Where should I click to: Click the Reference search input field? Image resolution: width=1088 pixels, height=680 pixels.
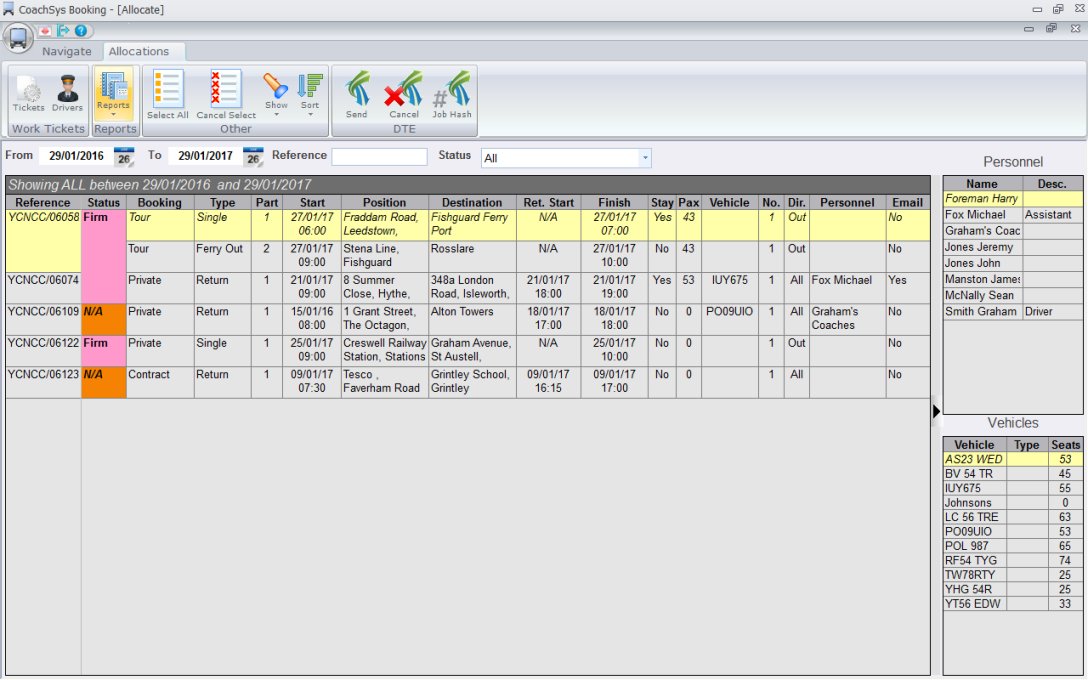pos(379,157)
